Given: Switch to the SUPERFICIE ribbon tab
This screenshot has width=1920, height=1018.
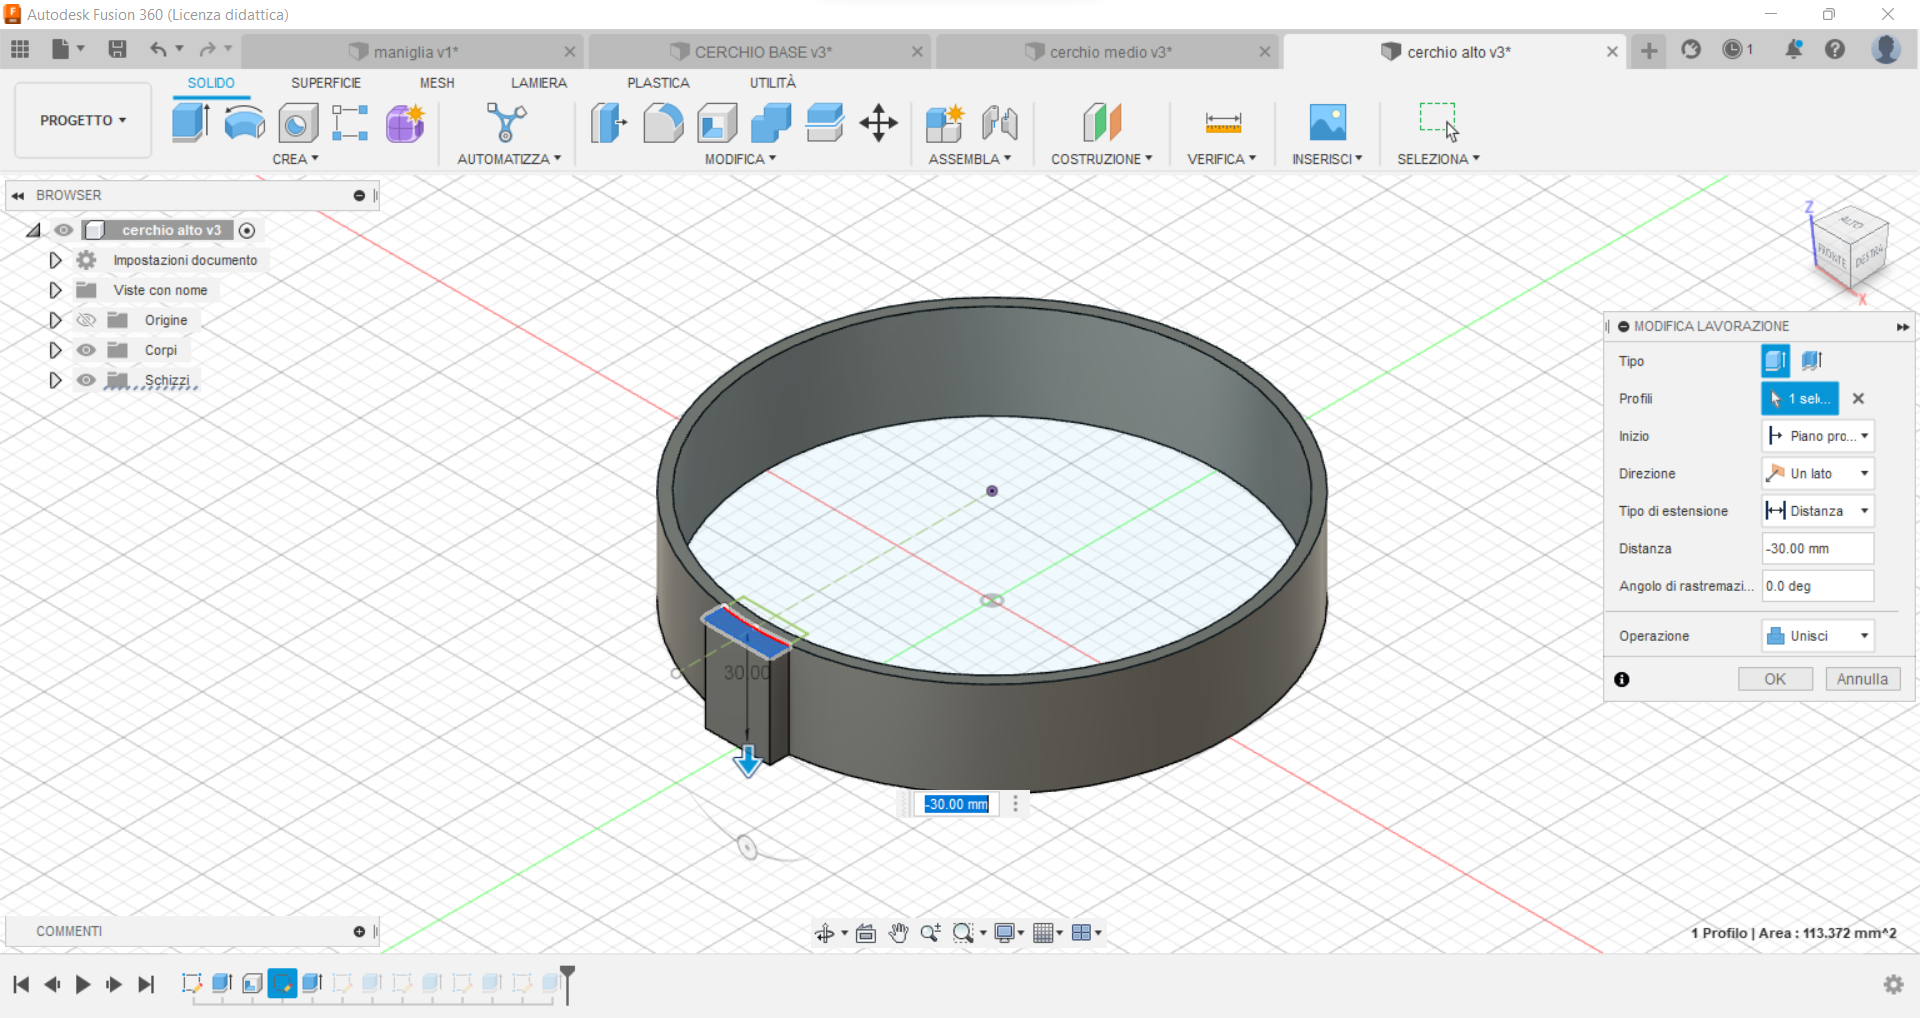Looking at the screenshot, I should (x=325, y=83).
